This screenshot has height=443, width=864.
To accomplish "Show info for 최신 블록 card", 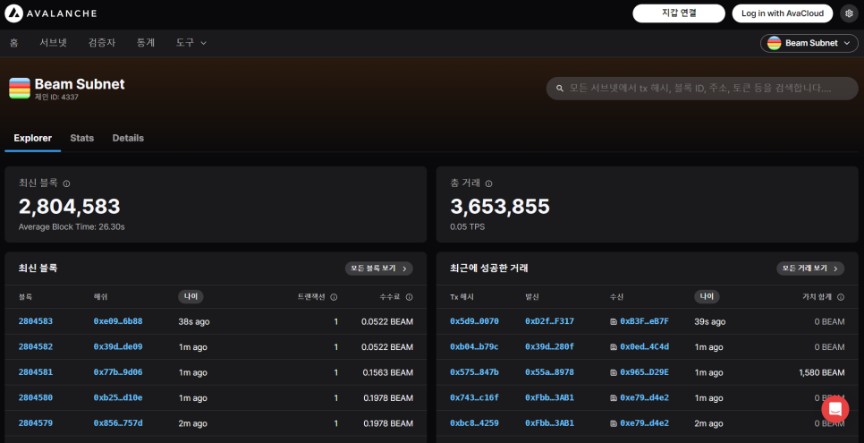I will pos(66,183).
